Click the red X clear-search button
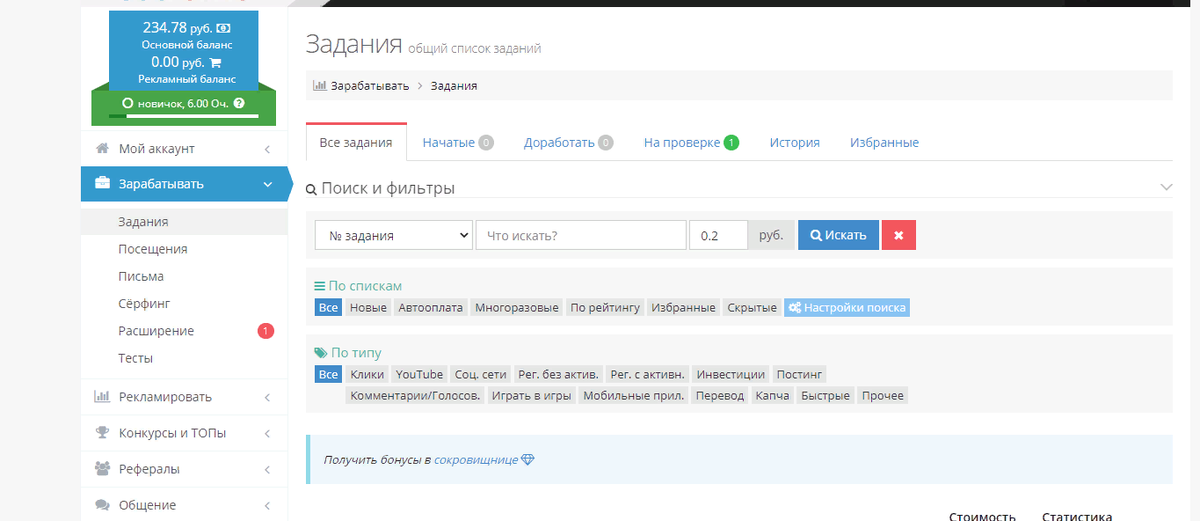 898,235
